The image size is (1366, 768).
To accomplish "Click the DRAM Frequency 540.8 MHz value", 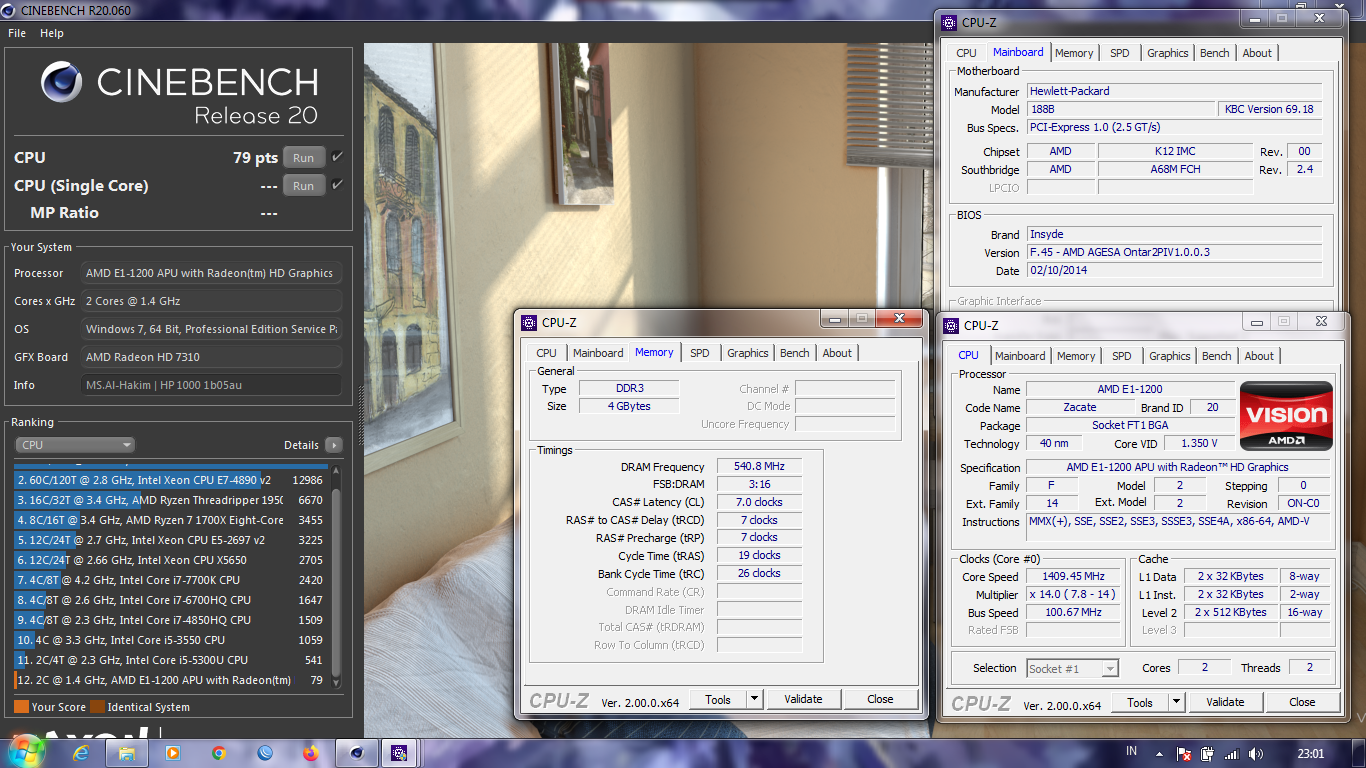I will click(759, 466).
